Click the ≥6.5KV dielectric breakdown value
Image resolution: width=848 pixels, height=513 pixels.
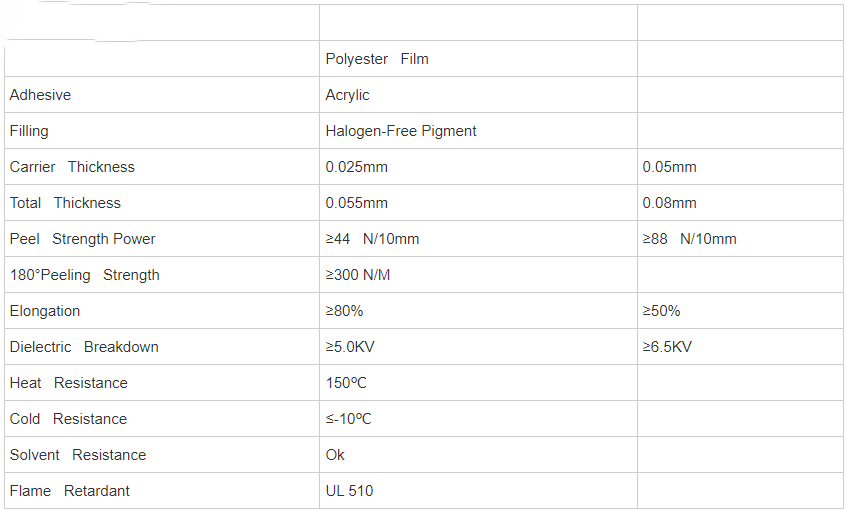click(666, 347)
